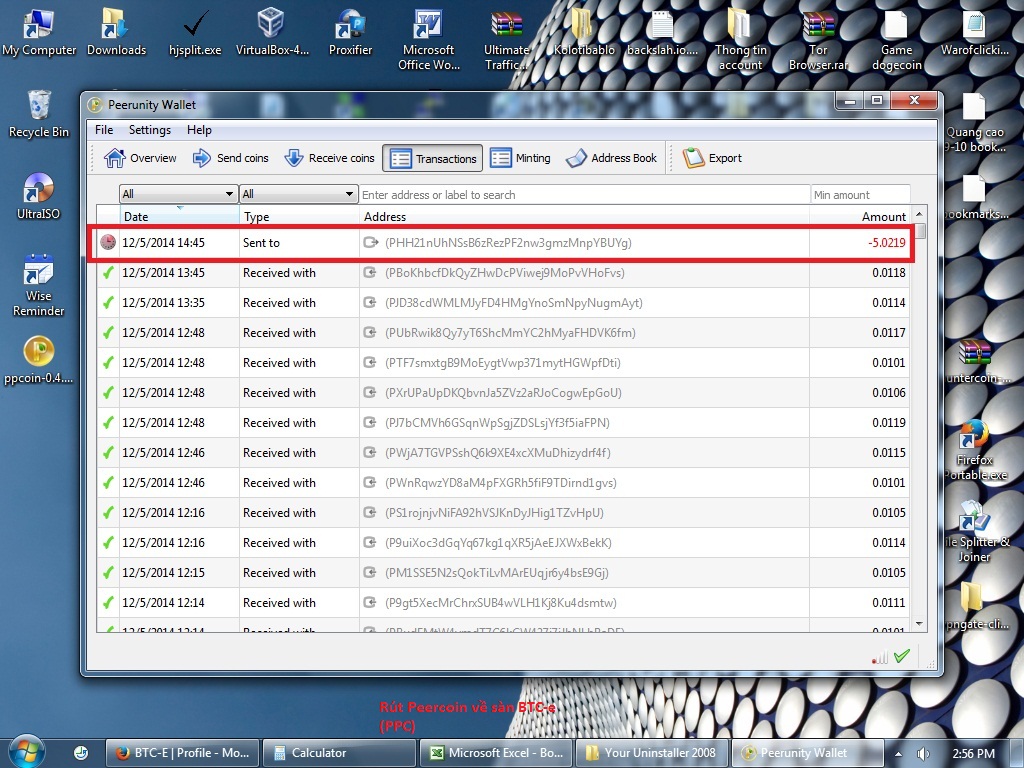
Task: Click the Export button
Action: click(712, 158)
